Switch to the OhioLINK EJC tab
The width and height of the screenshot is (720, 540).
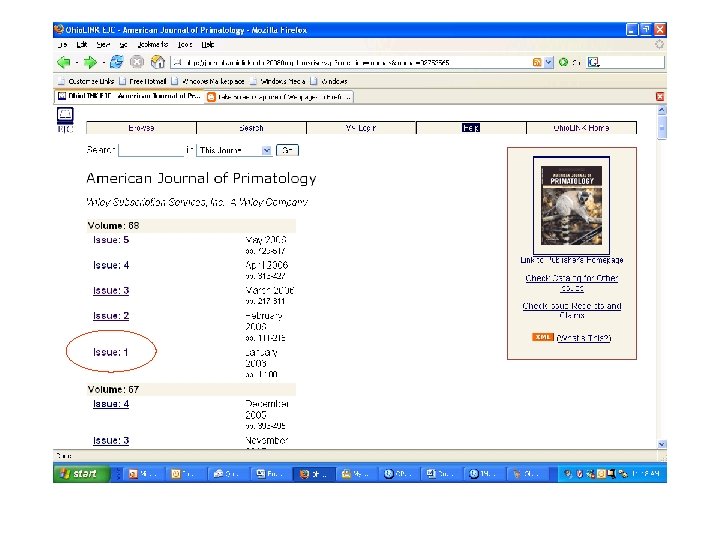click(x=129, y=96)
